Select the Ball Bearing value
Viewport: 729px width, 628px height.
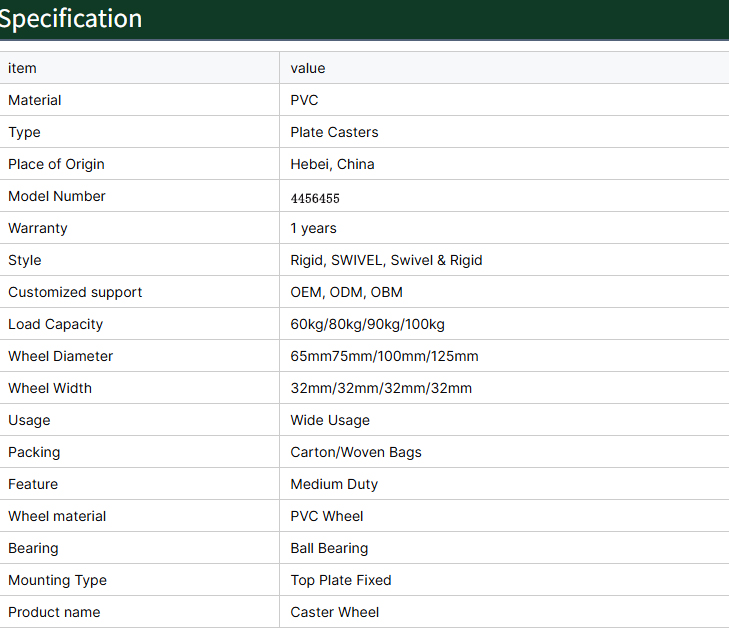coord(329,549)
